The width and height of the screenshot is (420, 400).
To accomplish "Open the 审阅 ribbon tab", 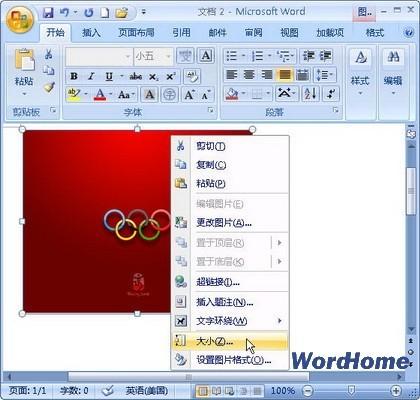I will coord(253,33).
